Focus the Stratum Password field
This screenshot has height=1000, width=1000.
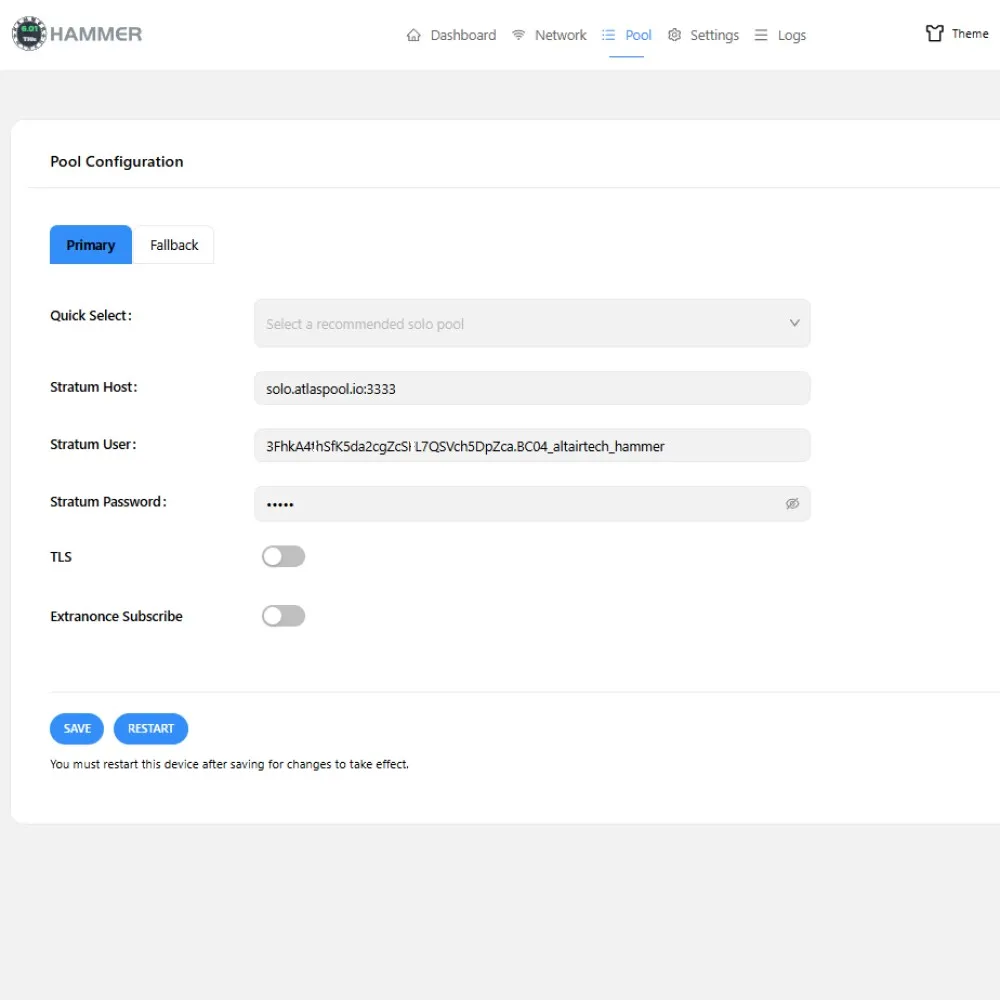(532, 504)
